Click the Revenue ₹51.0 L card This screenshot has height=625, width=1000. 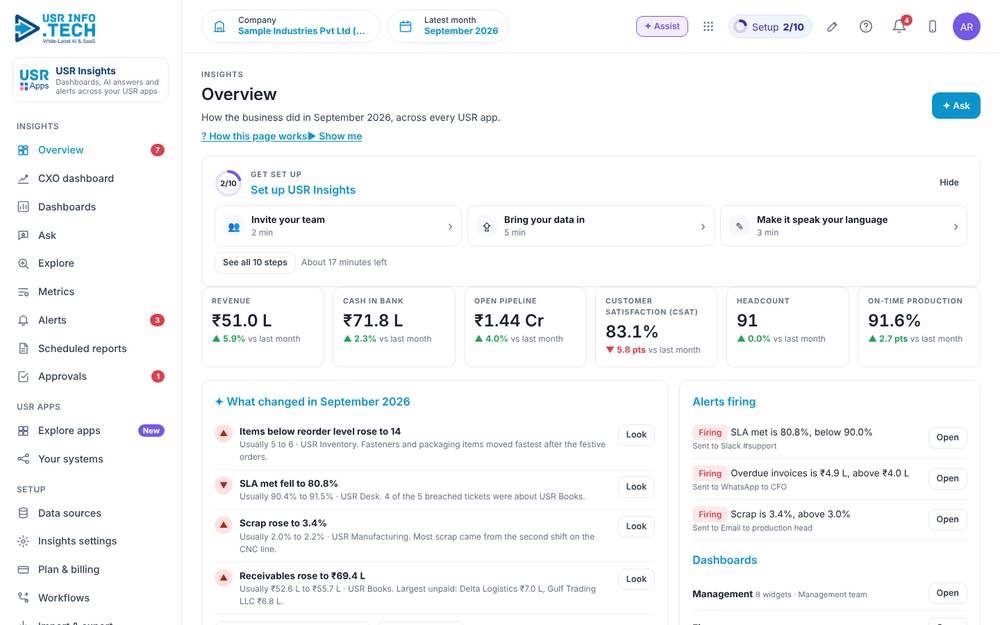click(x=263, y=327)
